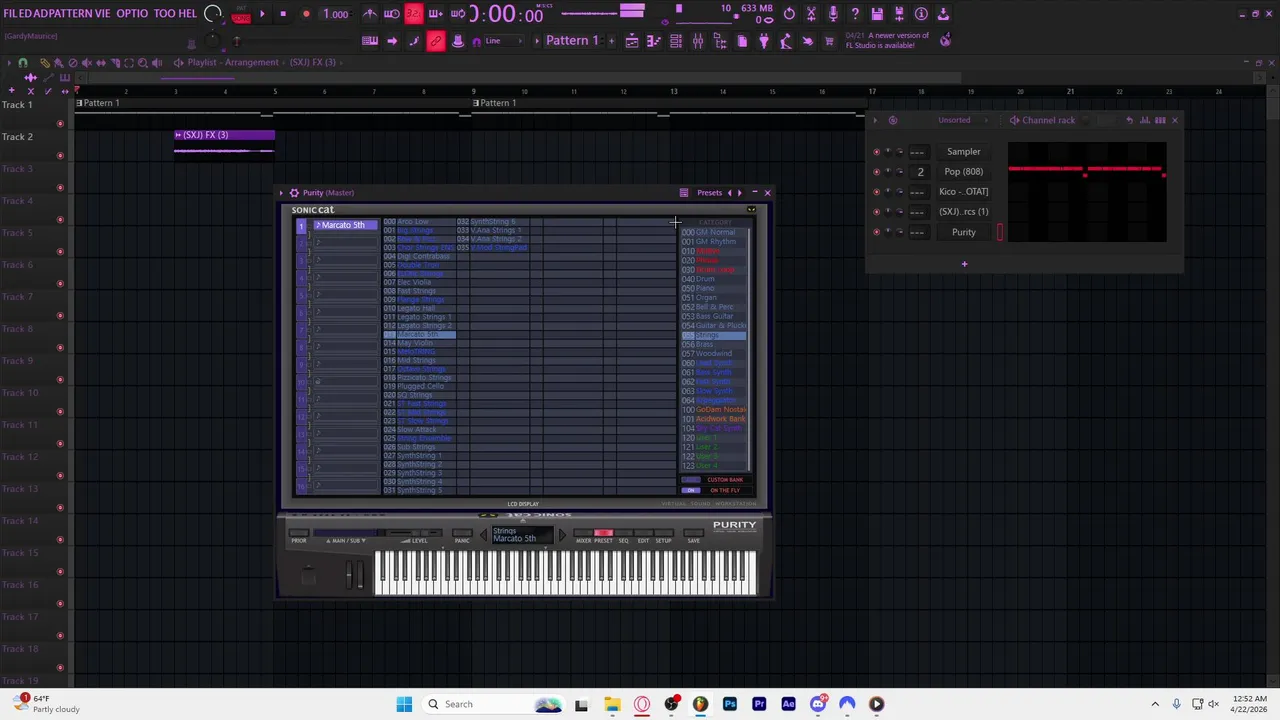
Task: Open the Purity gear settings icon
Action: point(294,192)
